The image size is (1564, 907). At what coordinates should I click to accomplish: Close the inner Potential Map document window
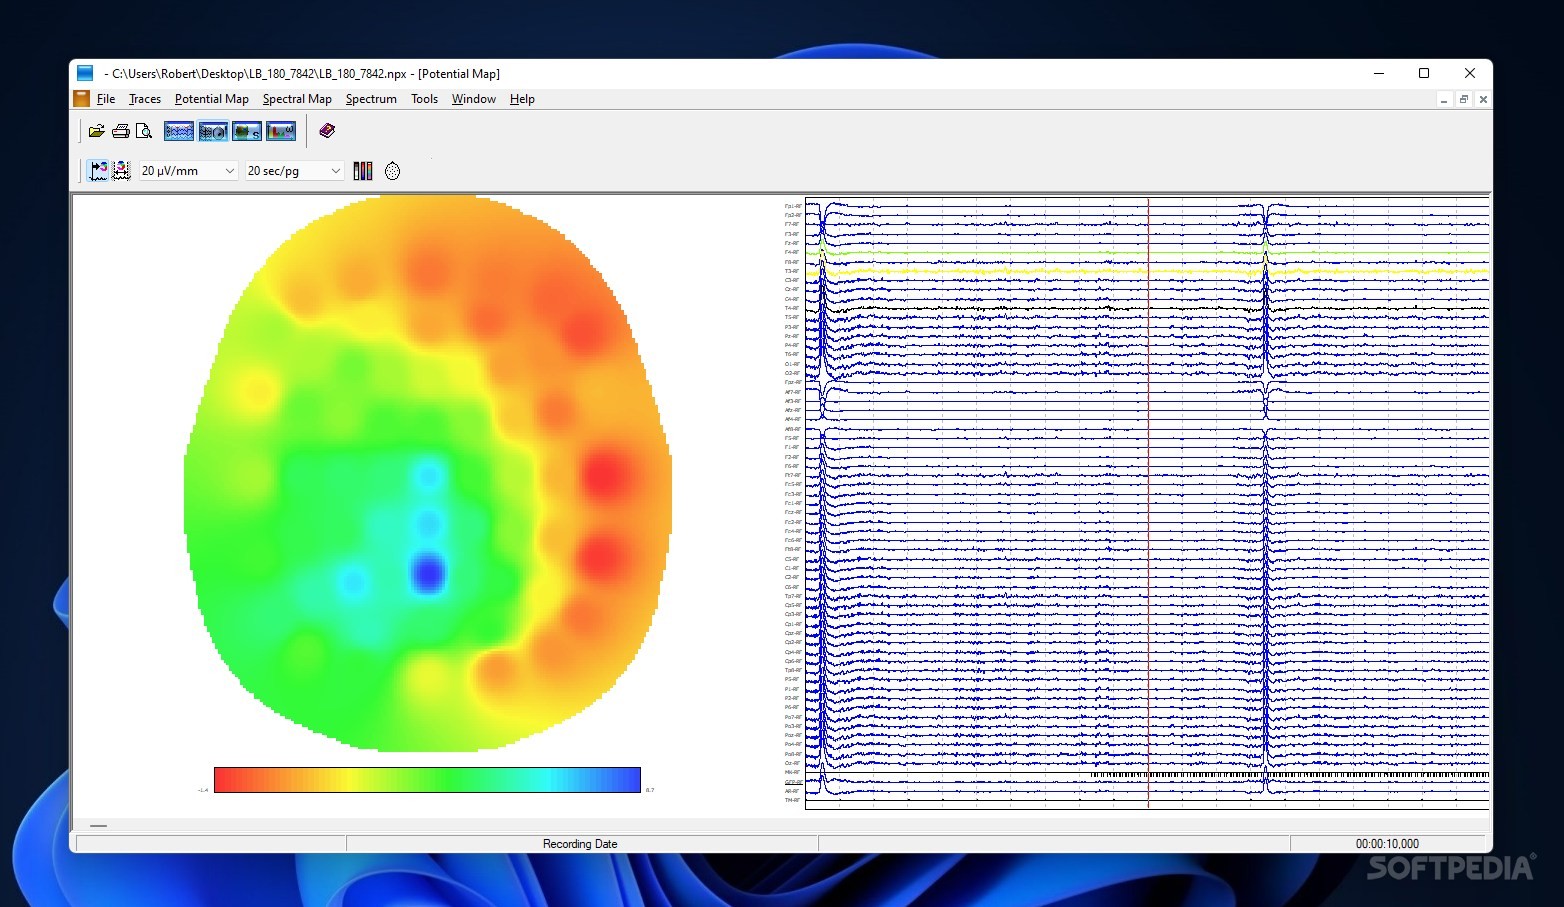coord(1483,100)
